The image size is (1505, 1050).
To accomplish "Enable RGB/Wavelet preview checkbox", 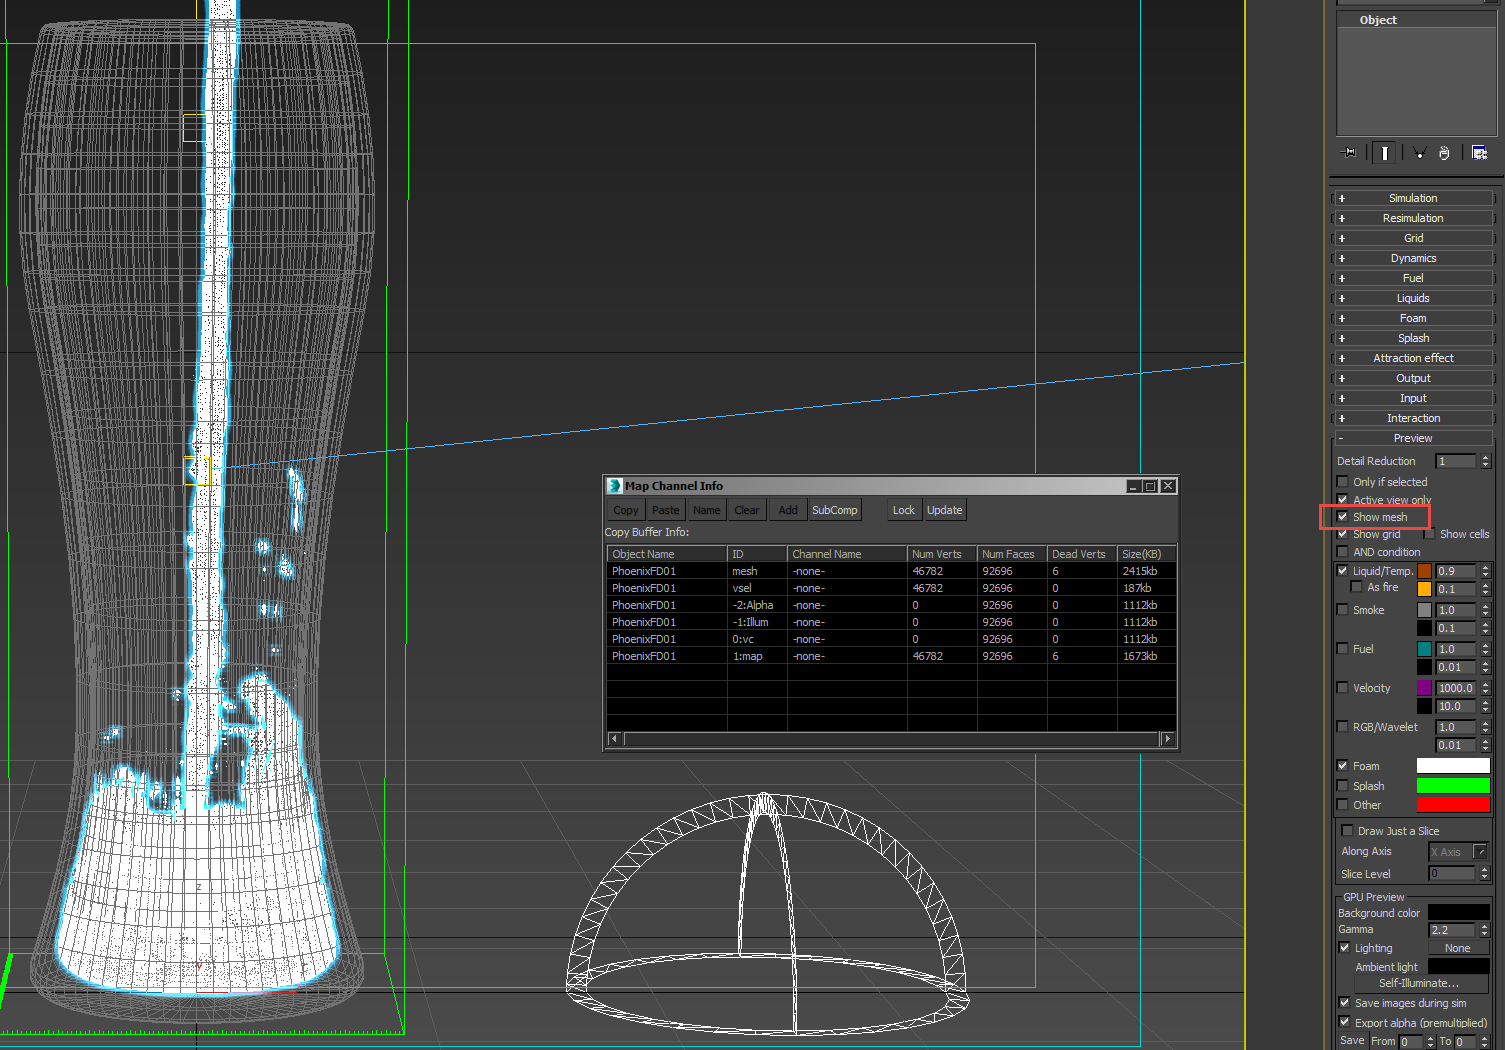I will 1343,727.
